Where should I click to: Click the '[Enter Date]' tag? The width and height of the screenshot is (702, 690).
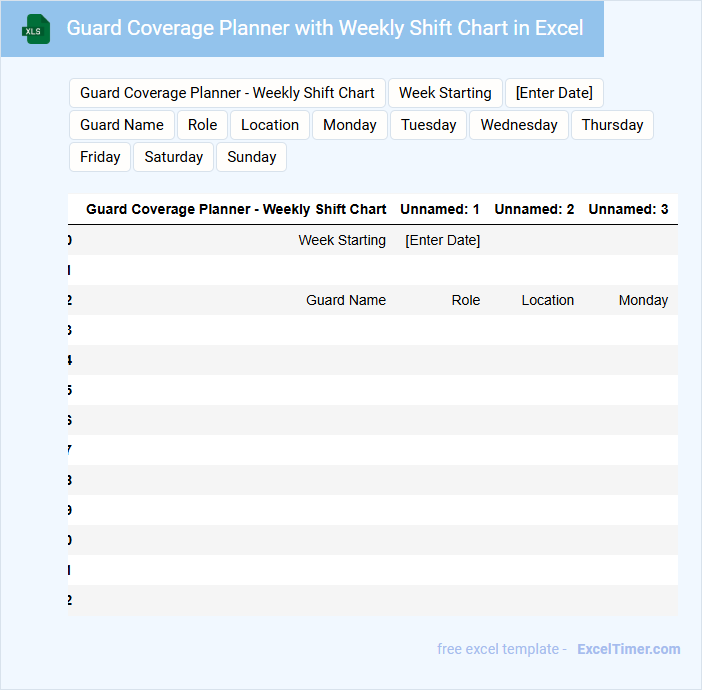pos(554,93)
